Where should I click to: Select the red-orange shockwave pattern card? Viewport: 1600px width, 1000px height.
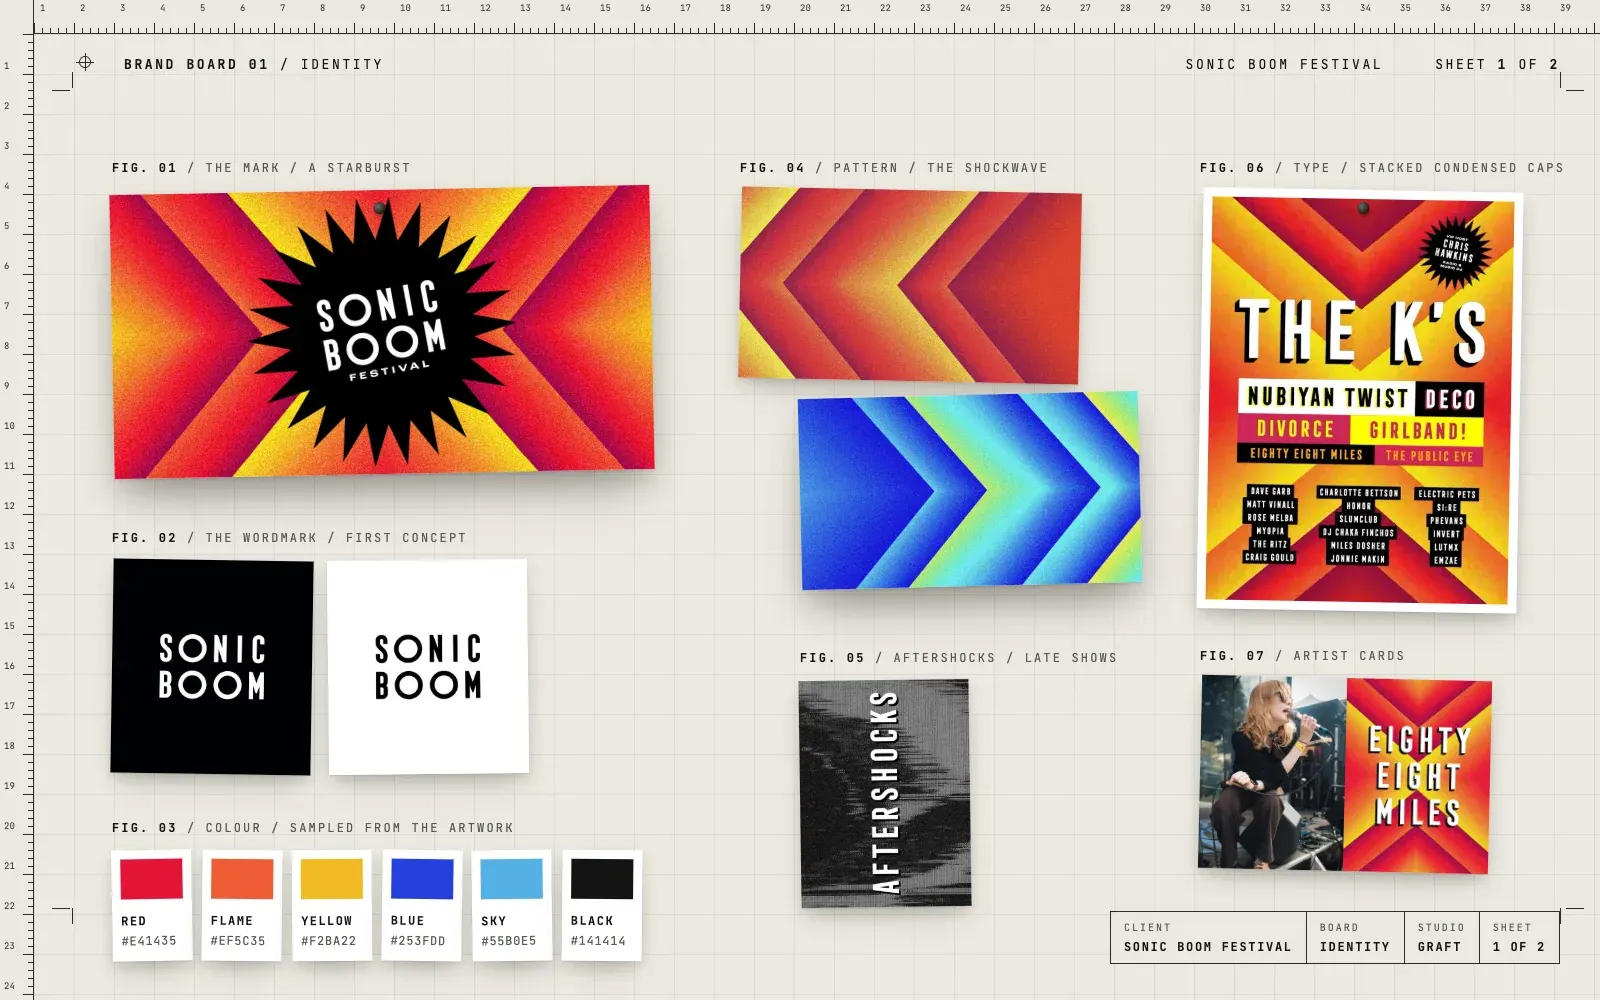point(910,285)
